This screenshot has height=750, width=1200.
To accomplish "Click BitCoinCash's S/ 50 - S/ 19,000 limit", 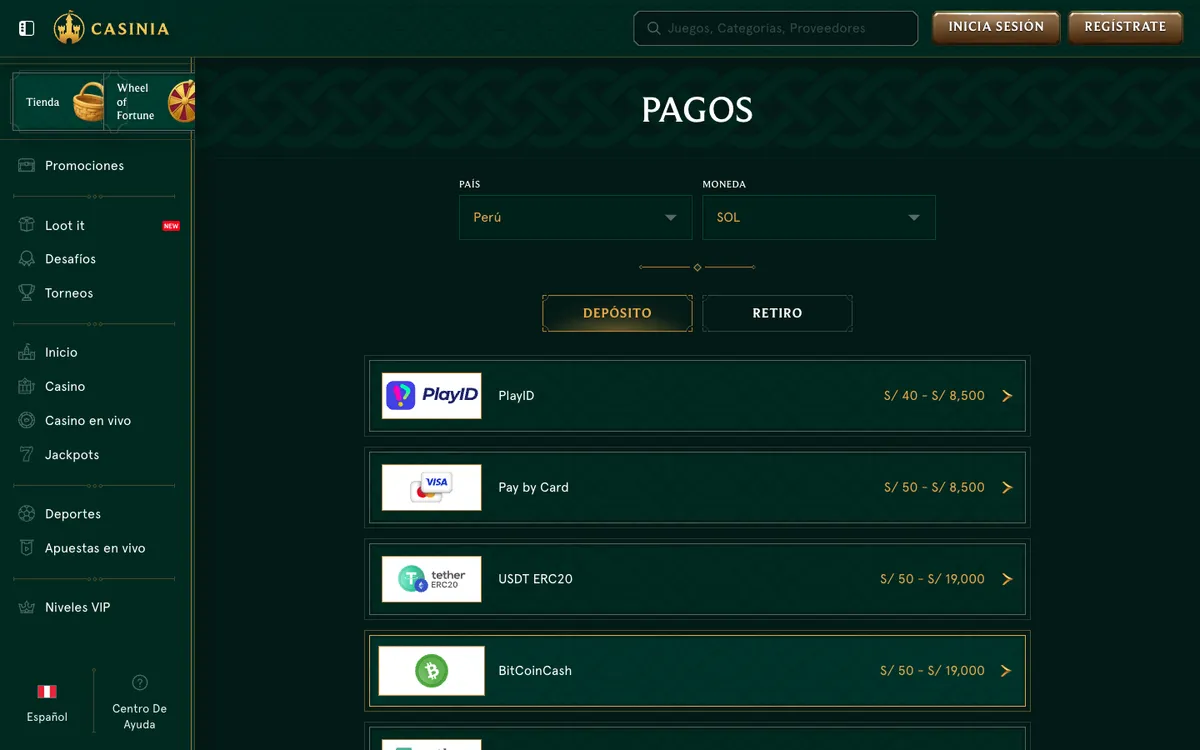I will click(x=932, y=671).
